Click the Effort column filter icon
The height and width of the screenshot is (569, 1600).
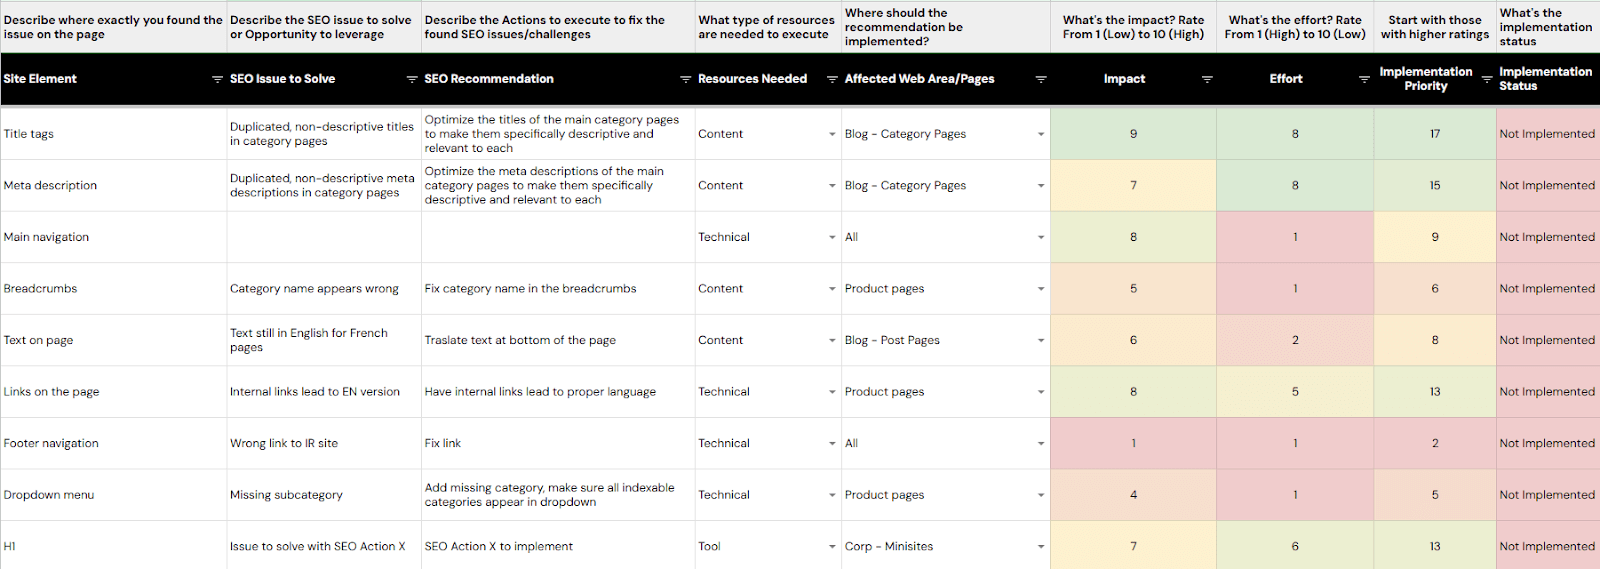pos(1364,79)
